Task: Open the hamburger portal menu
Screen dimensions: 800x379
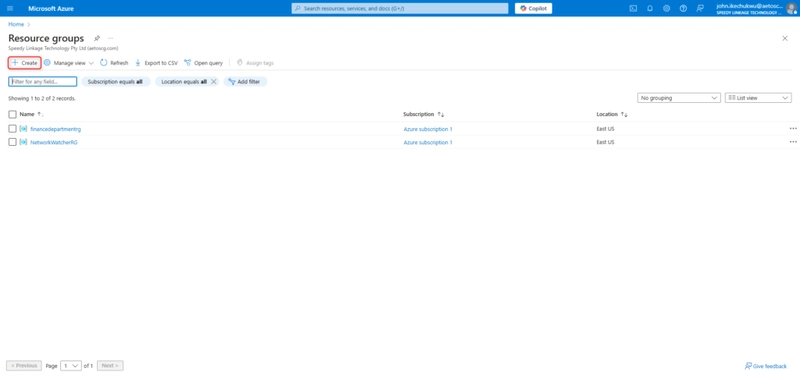Action: pos(10,8)
